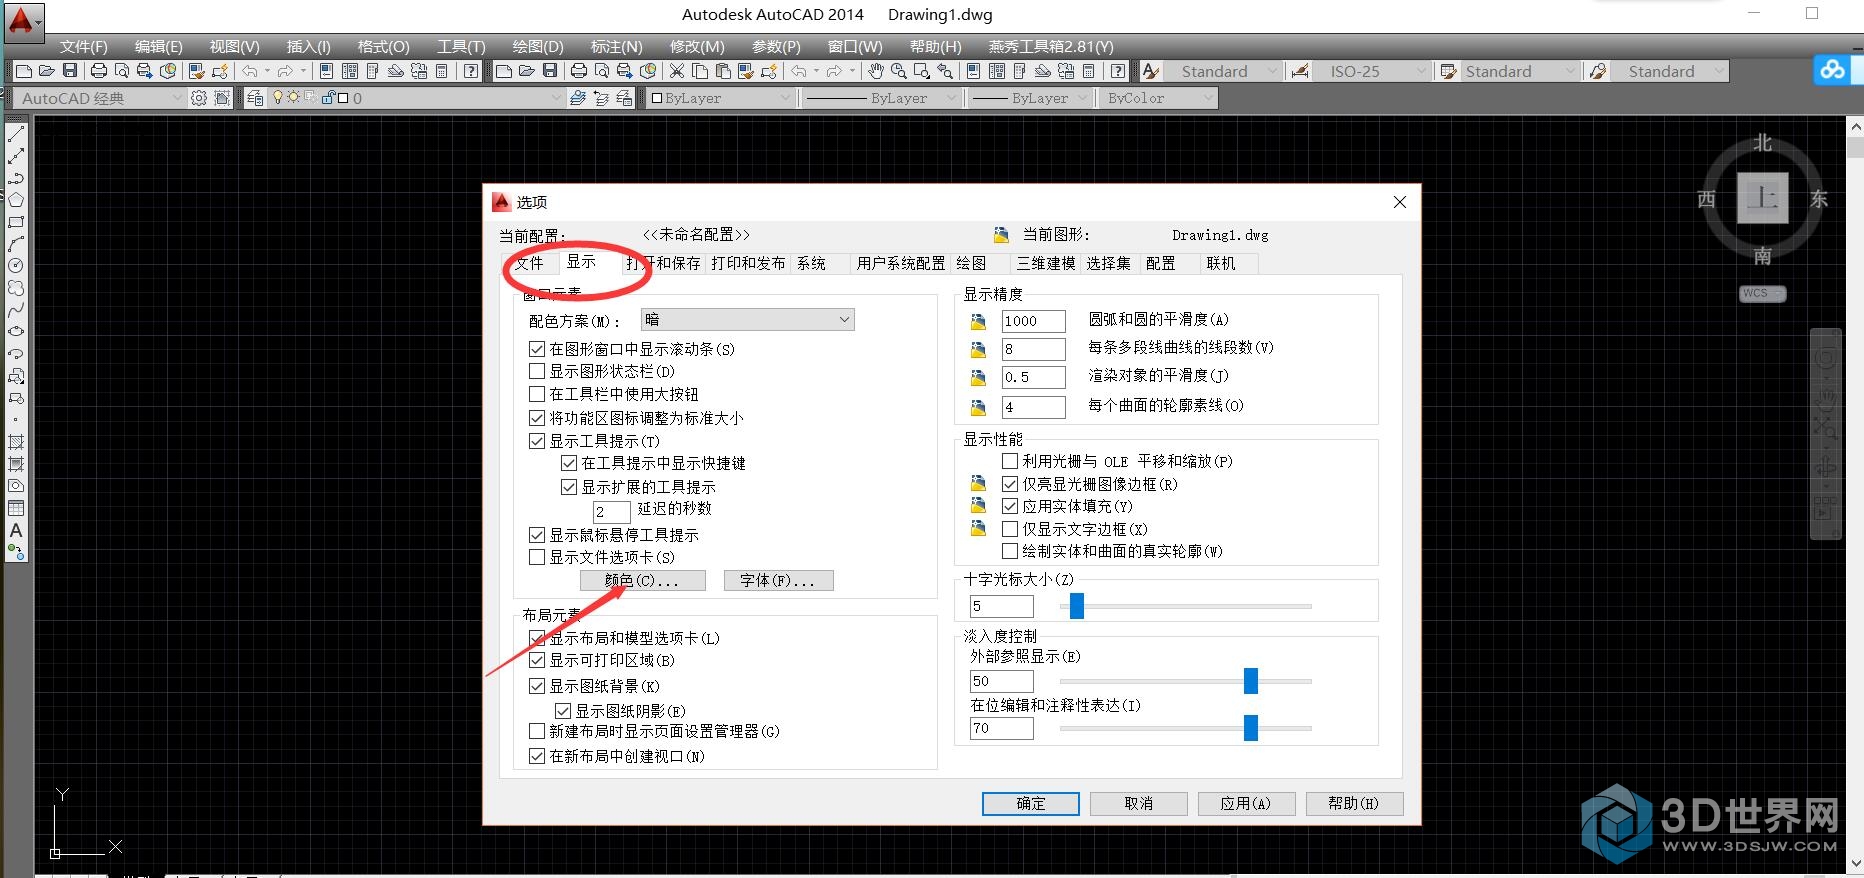Click the 颜色(C)... button
Viewport: 1864px width, 878px height.
(x=643, y=580)
